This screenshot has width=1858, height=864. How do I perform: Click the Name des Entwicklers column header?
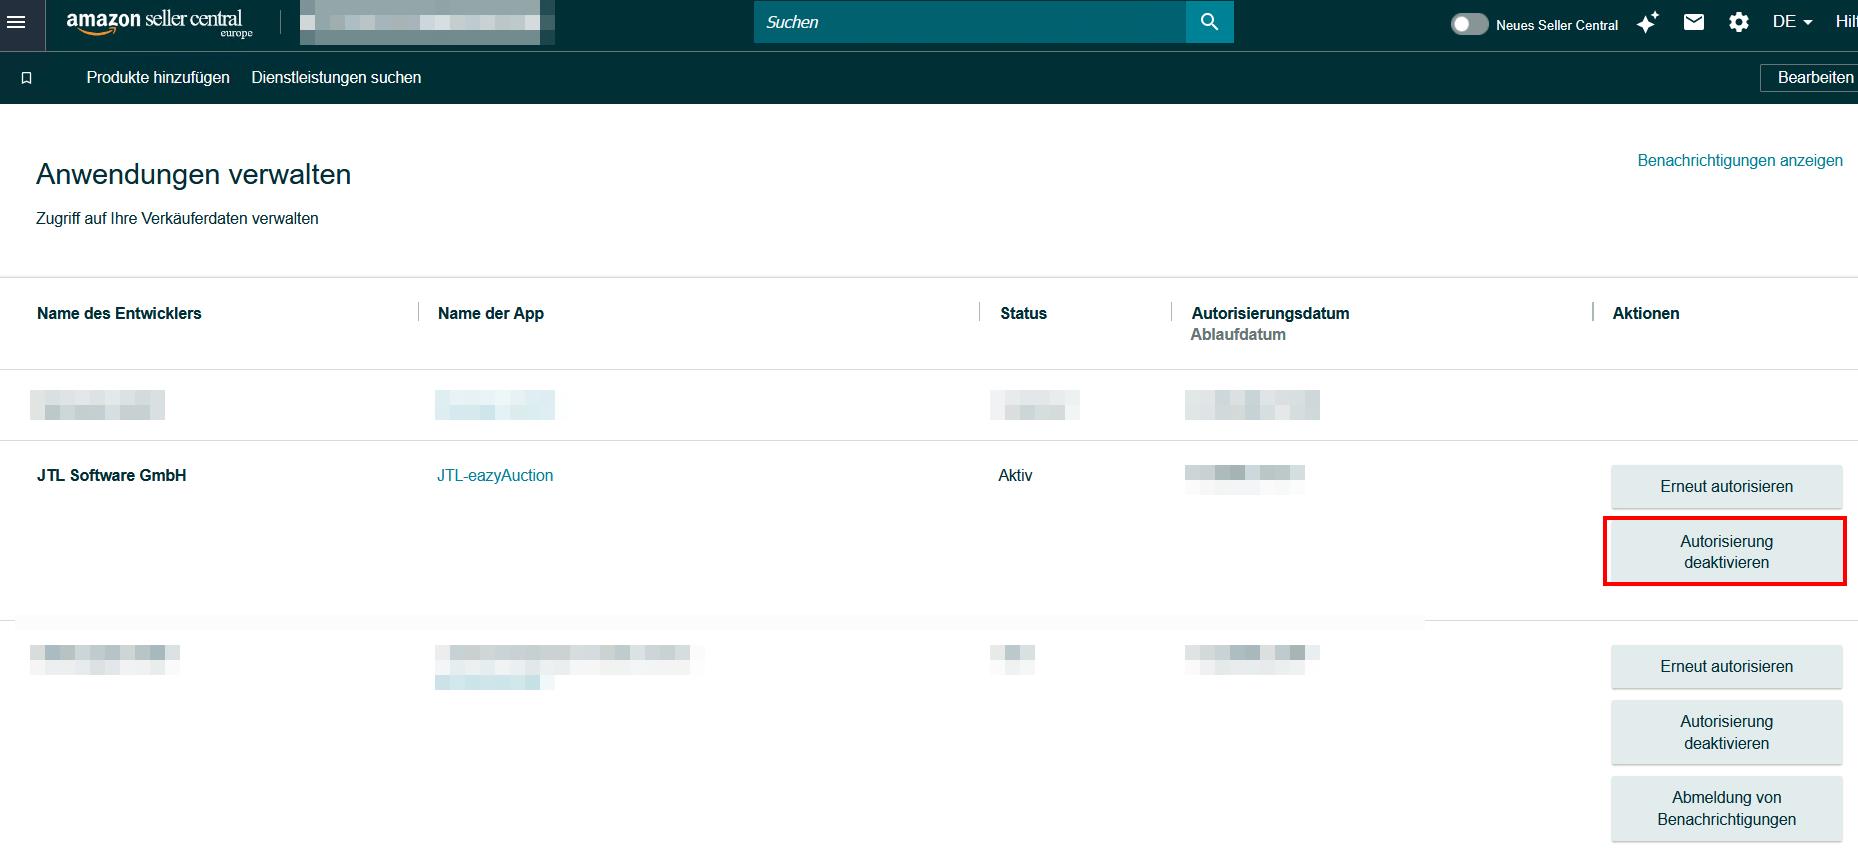click(119, 313)
